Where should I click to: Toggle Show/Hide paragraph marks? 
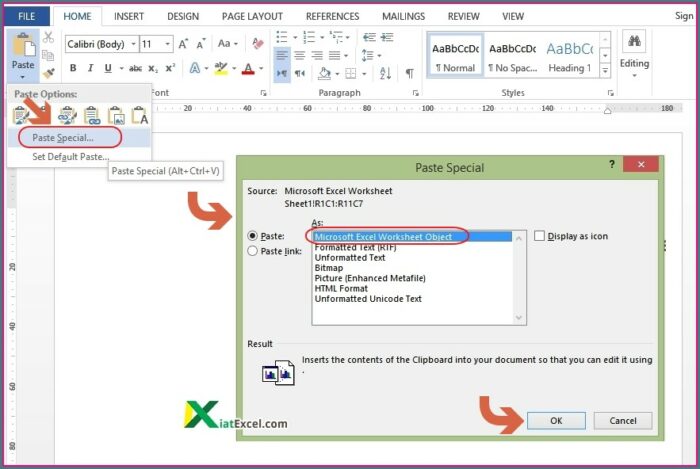point(409,73)
